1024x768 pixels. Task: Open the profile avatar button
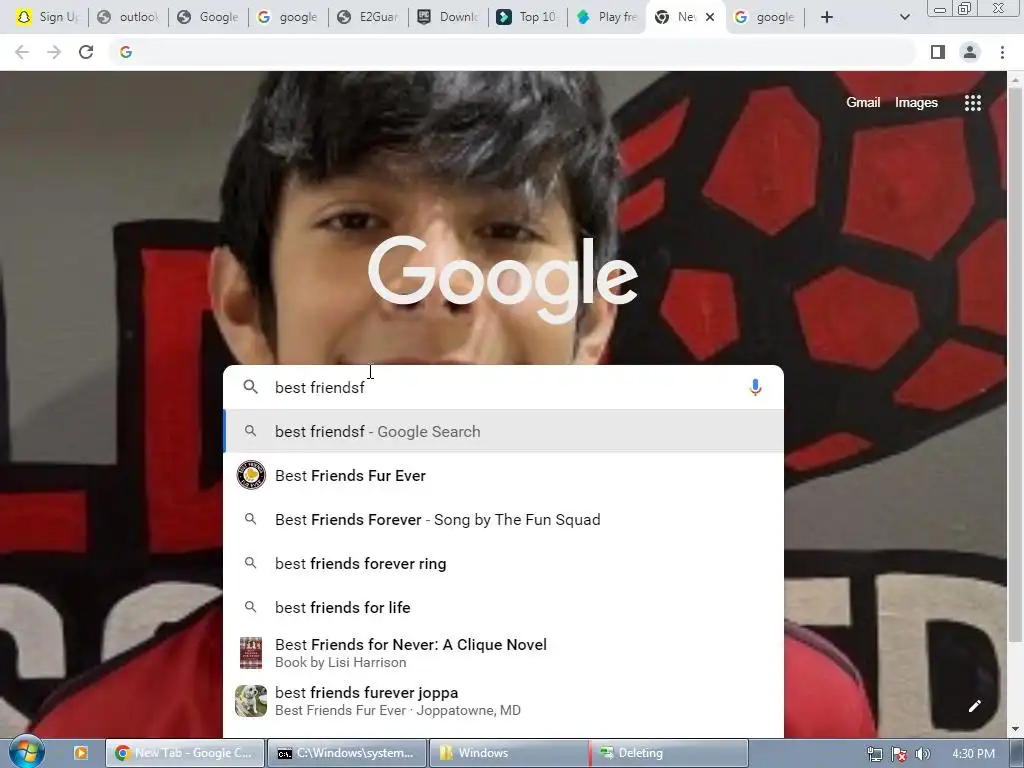[x=970, y=52]
